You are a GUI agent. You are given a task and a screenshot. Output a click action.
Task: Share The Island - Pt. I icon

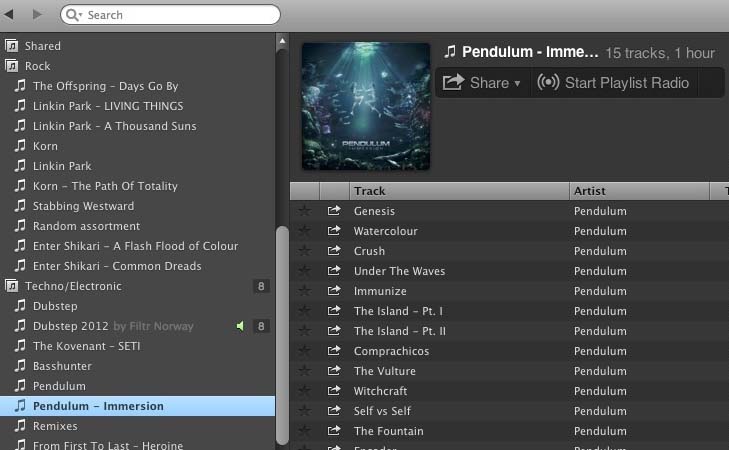coord(334,311)
